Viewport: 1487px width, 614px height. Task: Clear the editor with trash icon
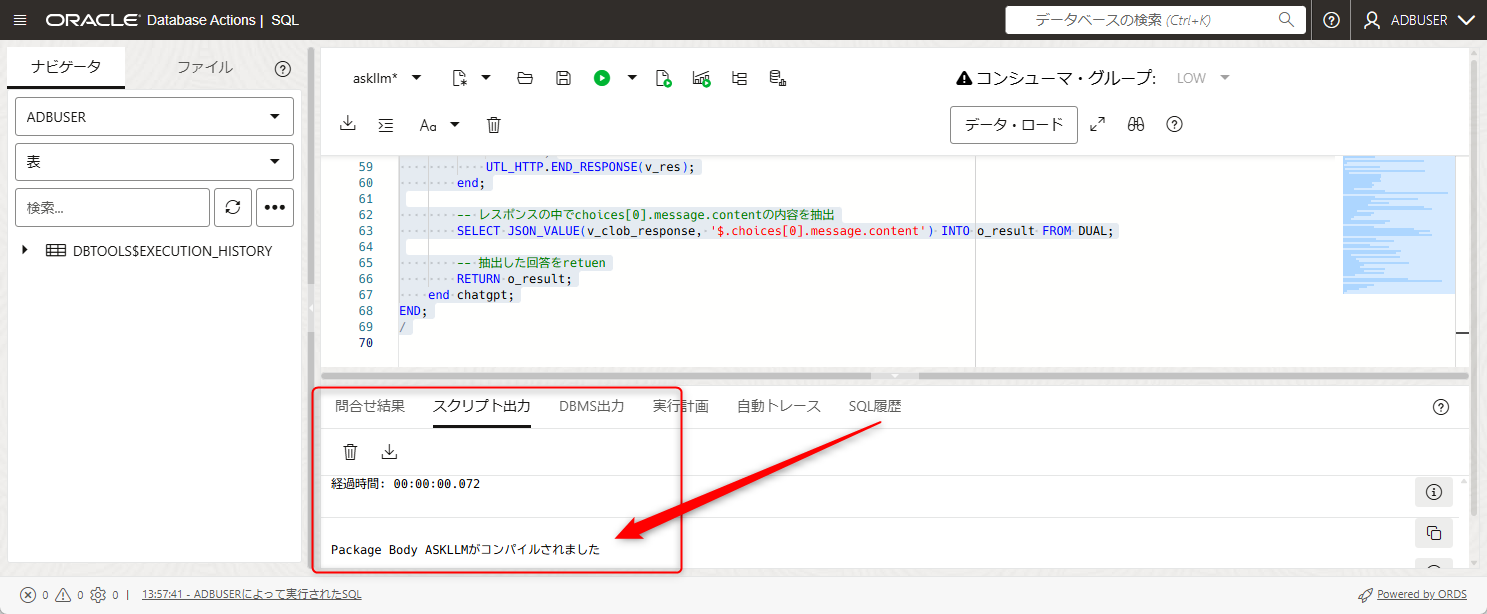pyautogui.click(x=494, y=125)
